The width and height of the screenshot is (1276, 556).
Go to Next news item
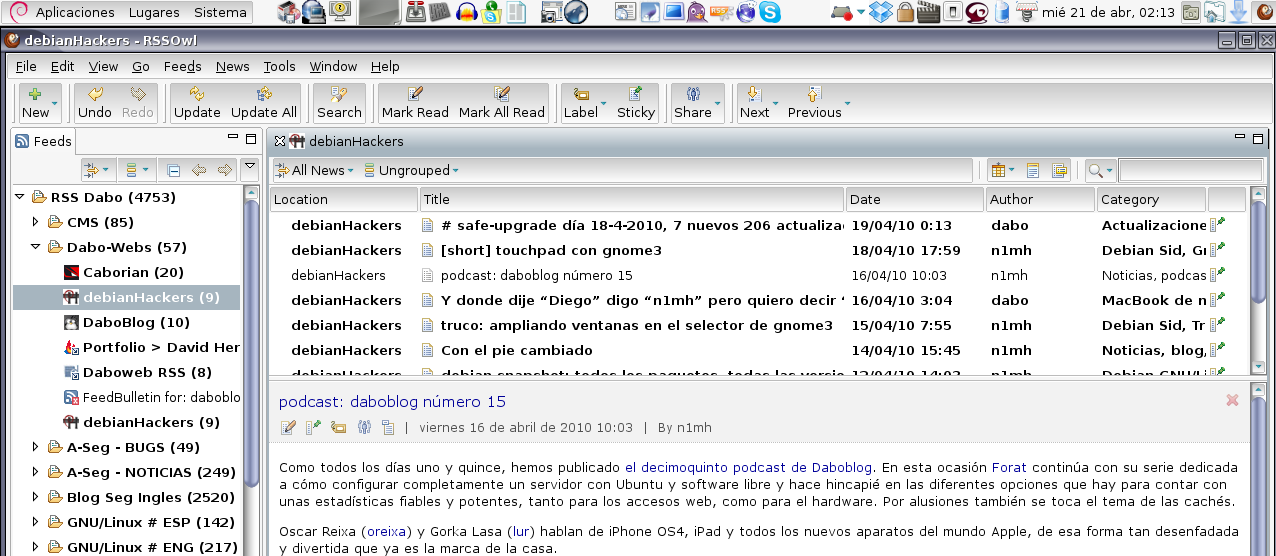coord(755,102)
